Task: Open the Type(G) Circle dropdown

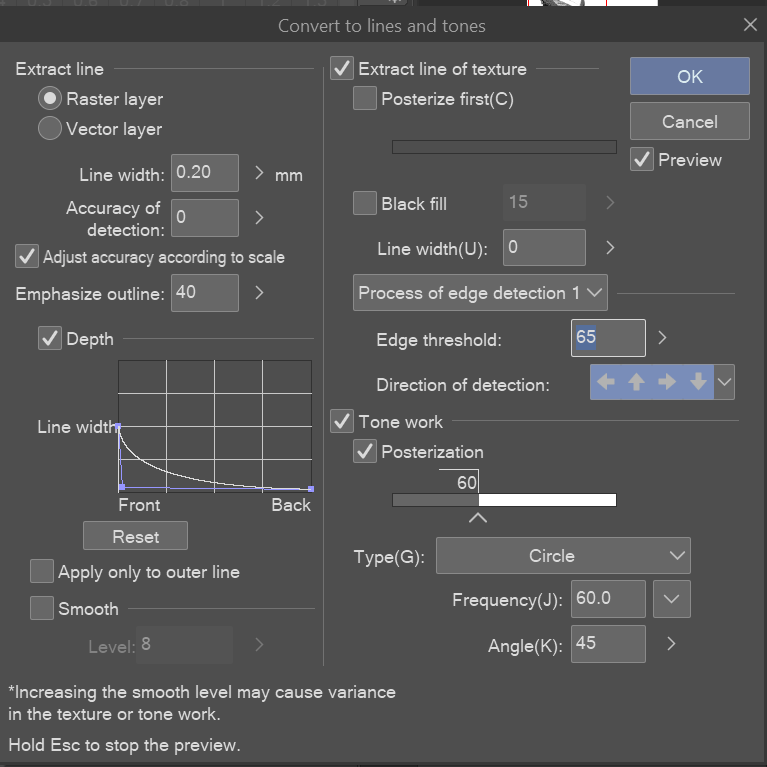Action: 563,556
